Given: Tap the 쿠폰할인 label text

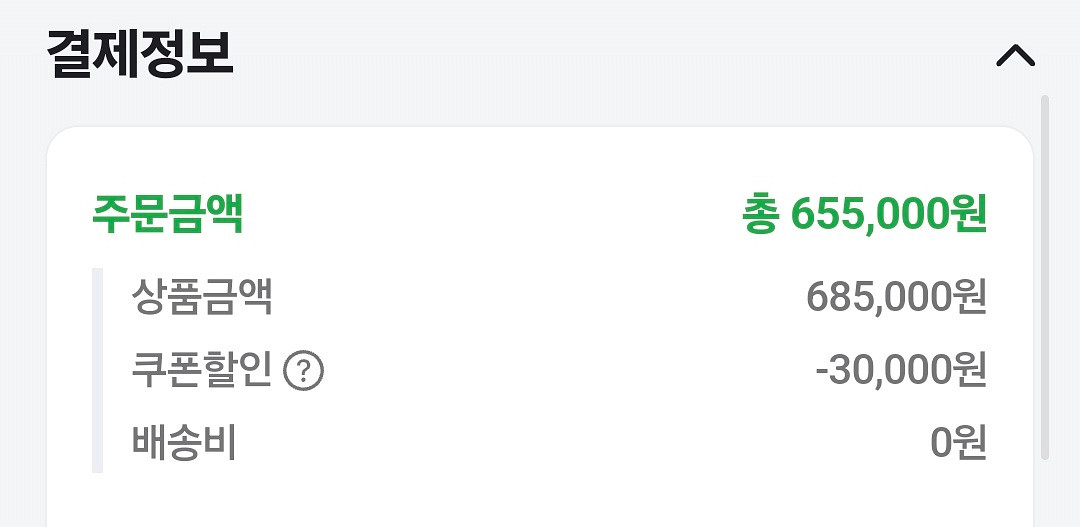Looking at the screenshot, I should (x=202, y=371).
